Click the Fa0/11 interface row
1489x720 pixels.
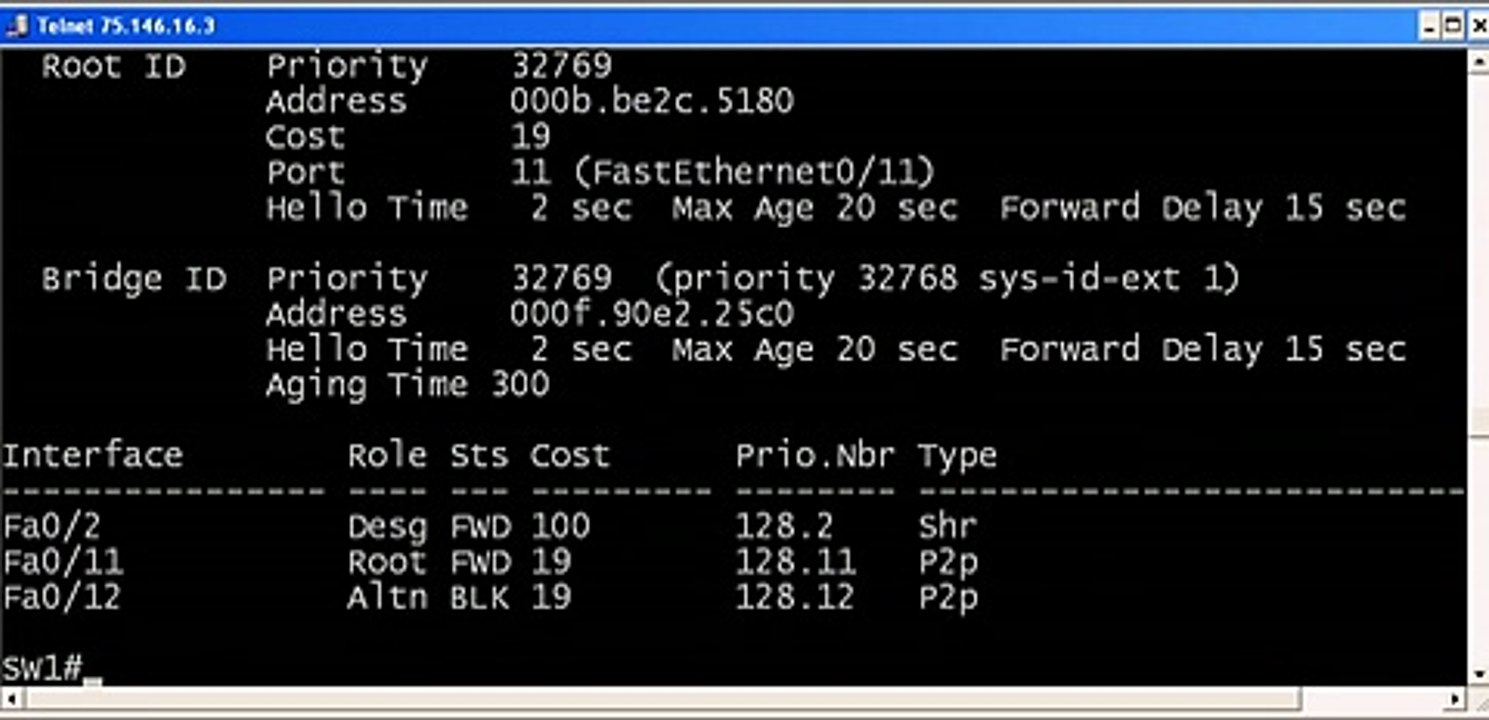point(490,561)
